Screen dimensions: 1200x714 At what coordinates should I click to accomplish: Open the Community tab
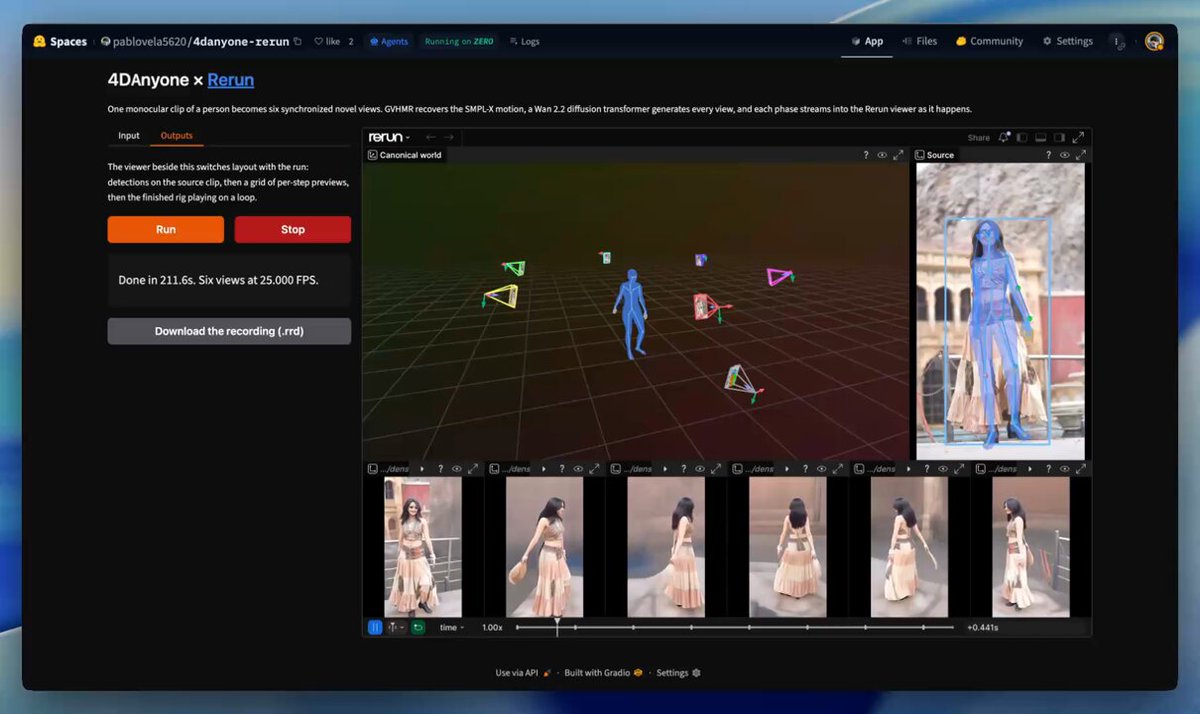tap(990, 42)
